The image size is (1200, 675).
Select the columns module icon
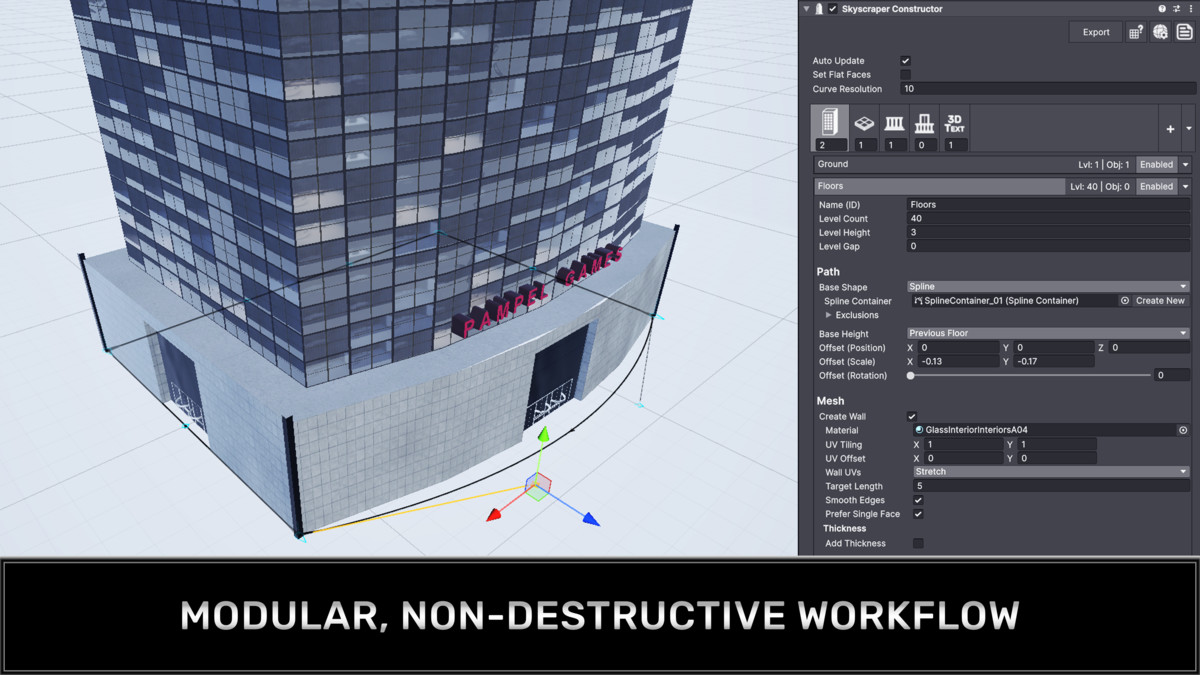tap(894, 122)
